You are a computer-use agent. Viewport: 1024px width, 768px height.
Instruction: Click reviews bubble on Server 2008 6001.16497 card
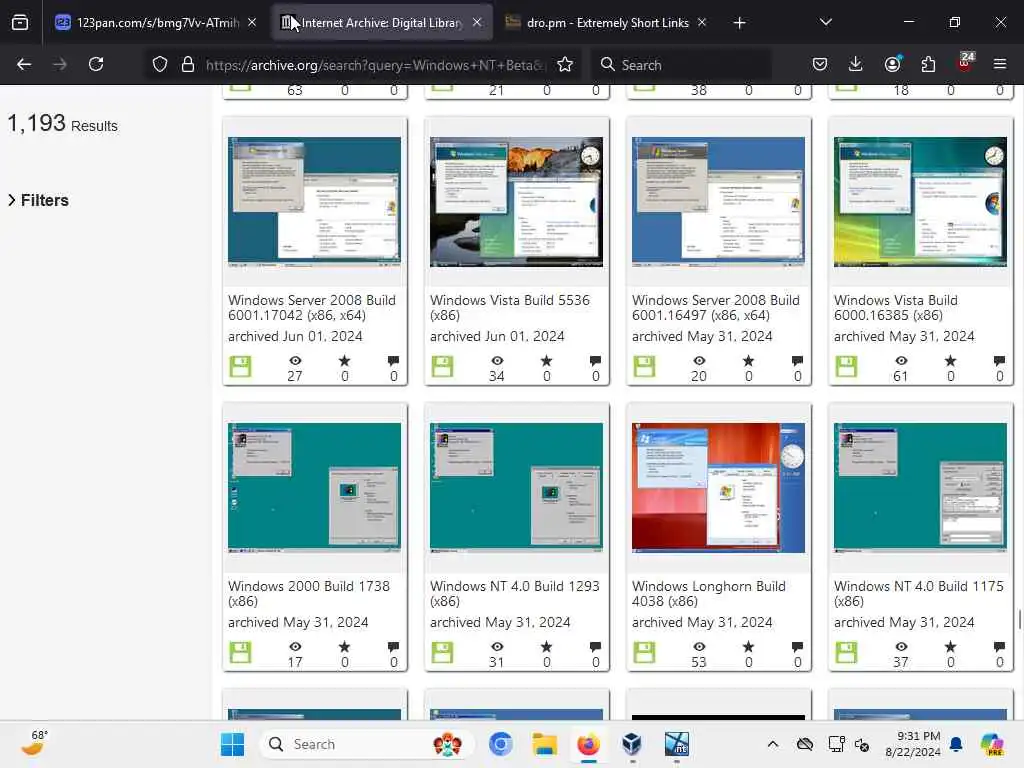click(x=797, y=360)
